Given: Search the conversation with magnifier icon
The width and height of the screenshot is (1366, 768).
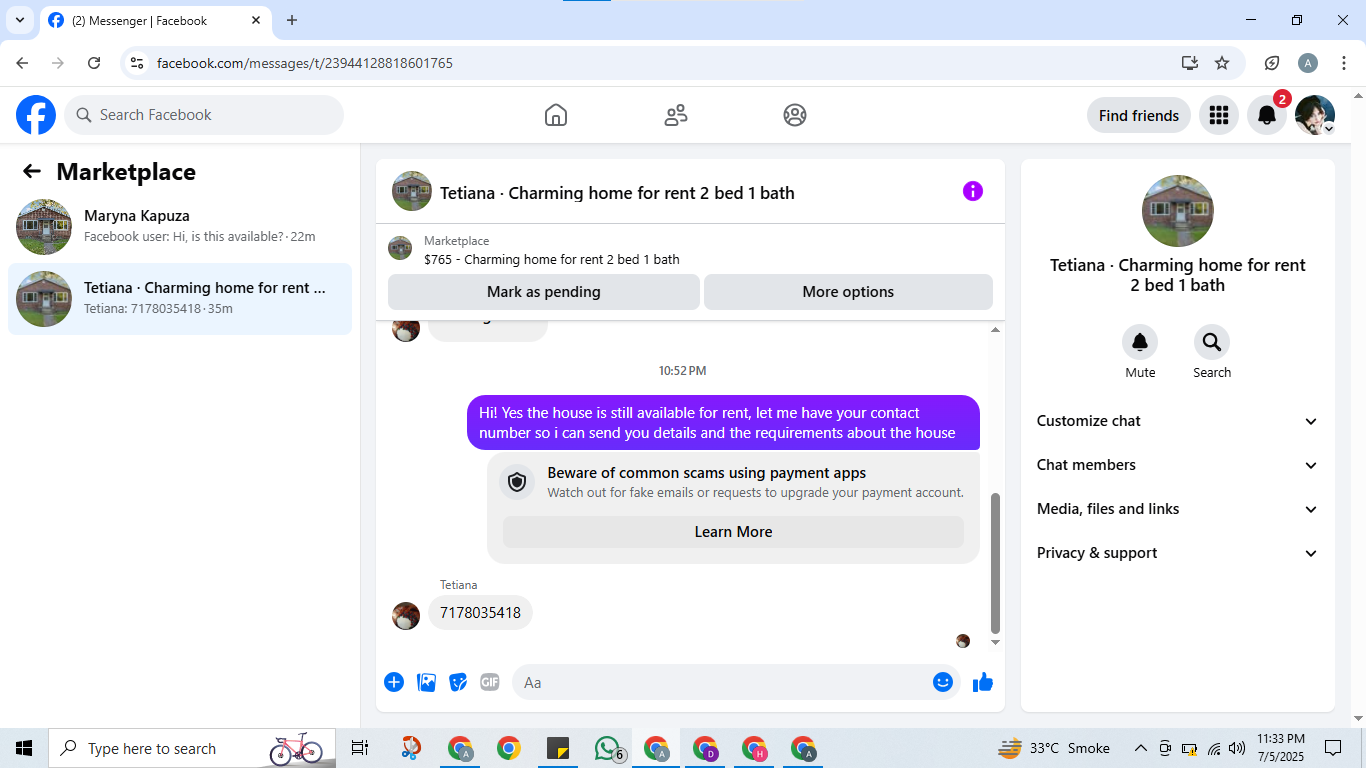Looking at the screenshot, I should pyautogui.click(x=1212, y=343).
